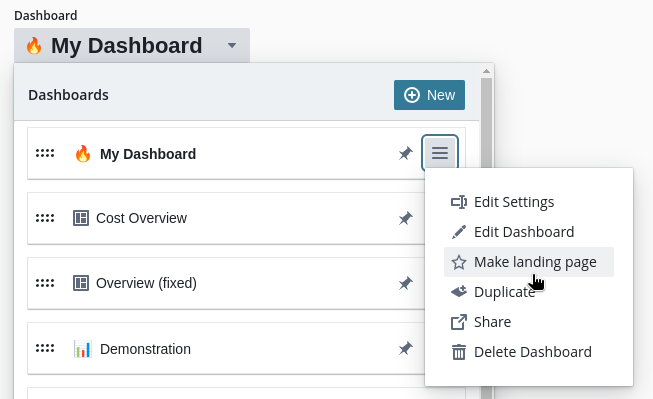
Task: Open the My Dashboard selector dropdown arrow
Action: [232, 45]
